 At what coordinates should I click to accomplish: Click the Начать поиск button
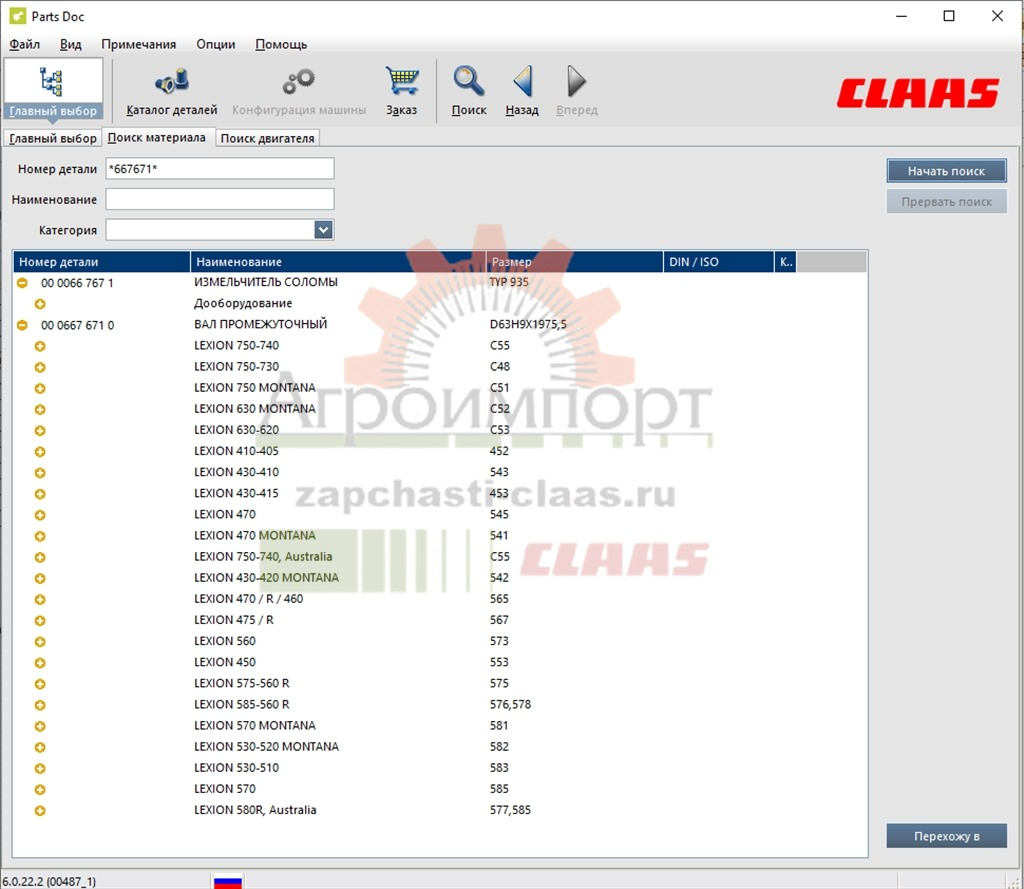[946, 171]
